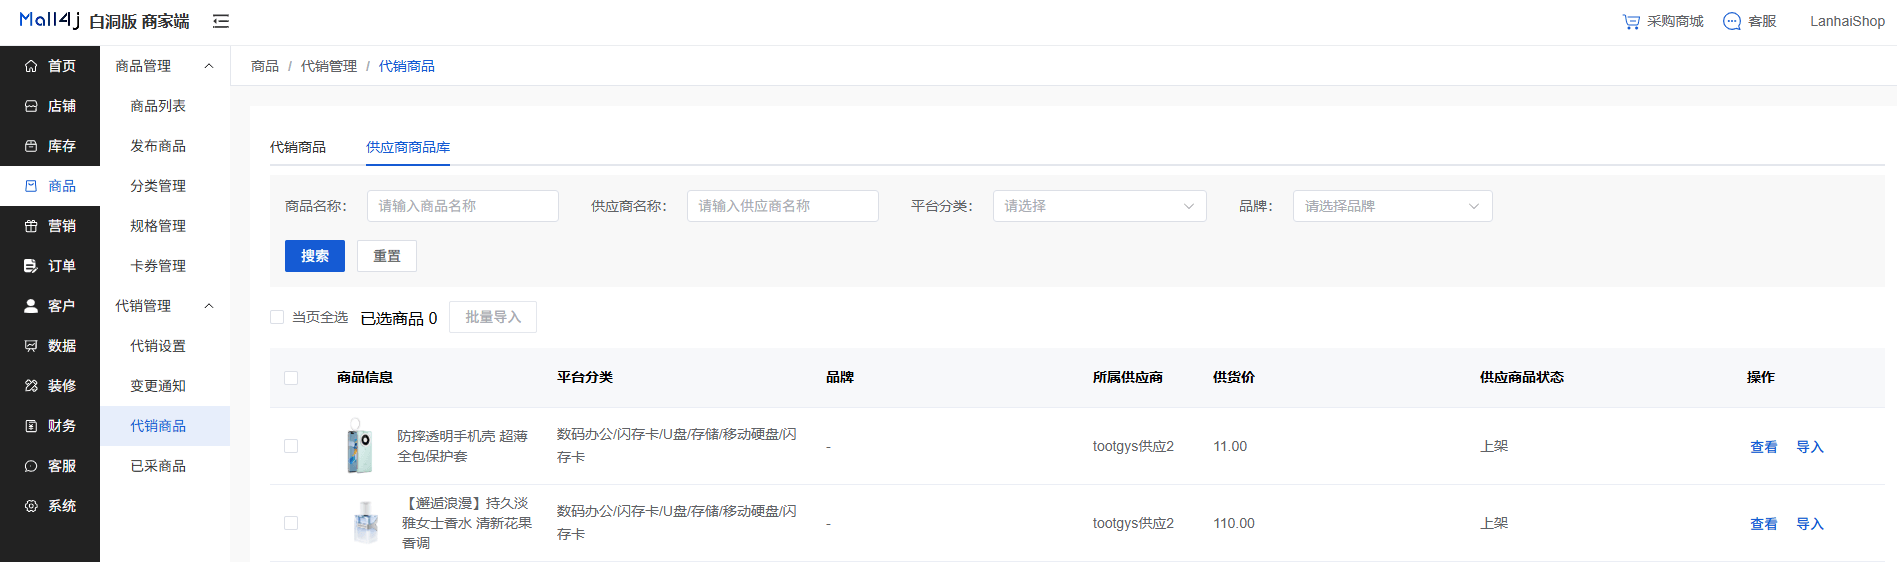Click the 商品 product icon in sidebar
The height and width of the screenshot is (562, 1897).
tap(31, 186)
